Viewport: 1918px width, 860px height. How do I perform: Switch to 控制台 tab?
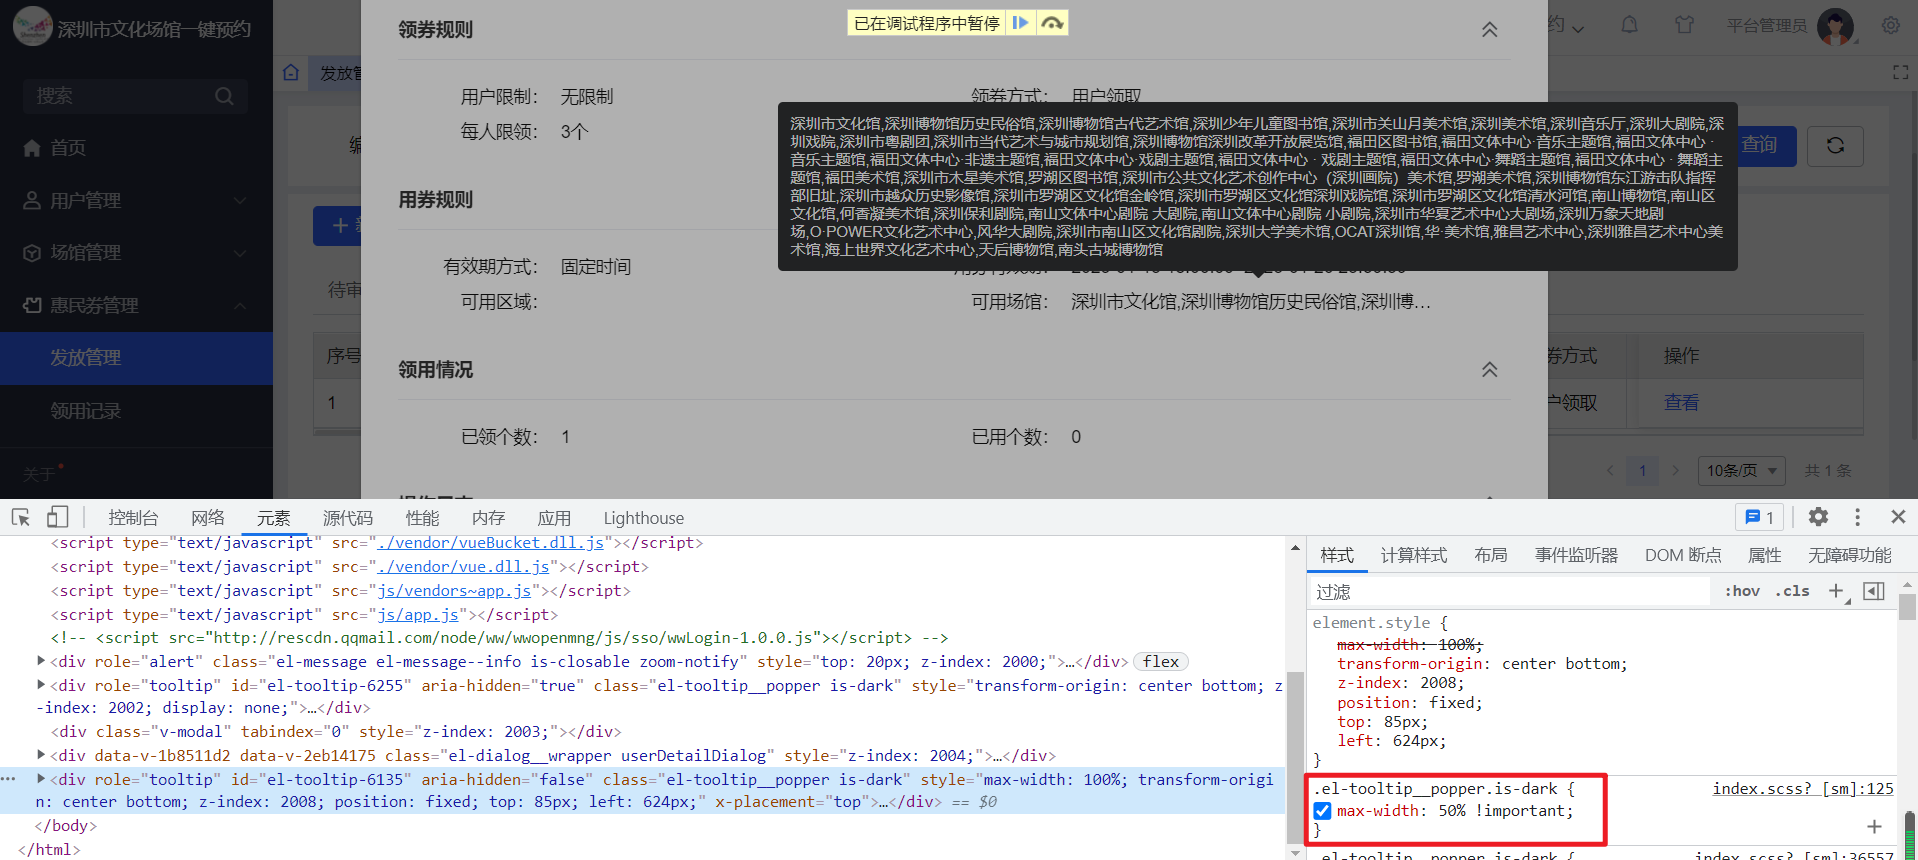(x=133, y=518)
